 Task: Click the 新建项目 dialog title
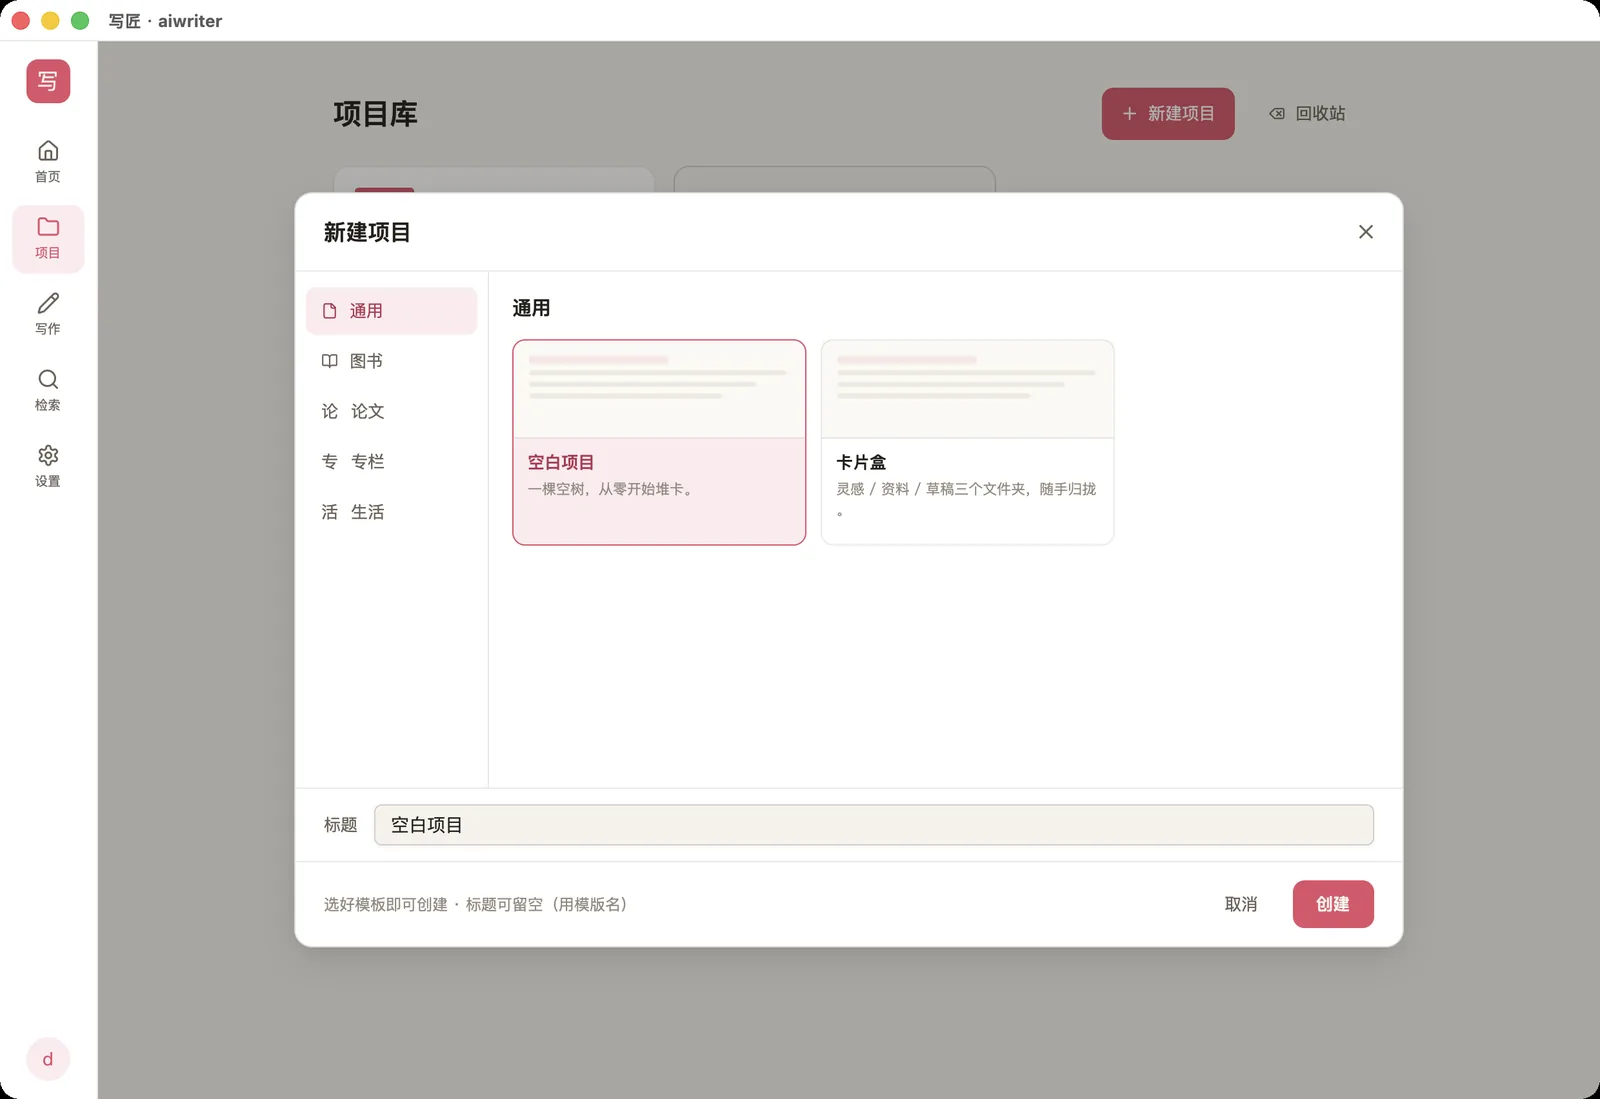pyautogui.click(x=367, y=232)
